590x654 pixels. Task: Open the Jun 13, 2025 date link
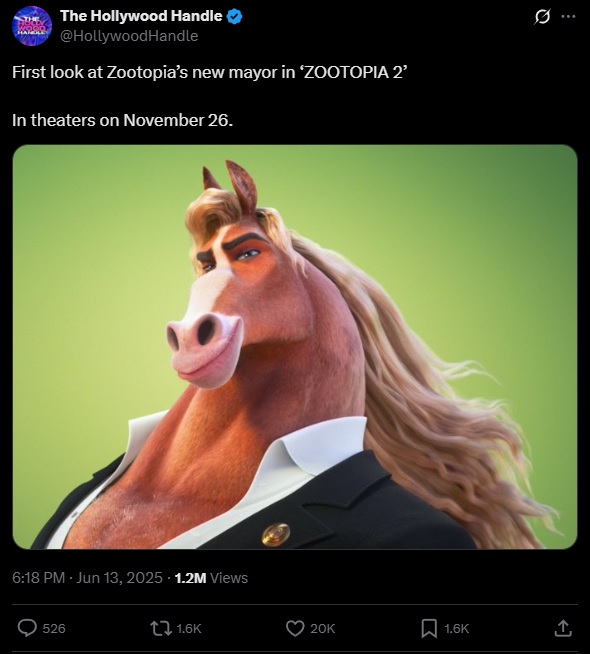tap(120, 578)
